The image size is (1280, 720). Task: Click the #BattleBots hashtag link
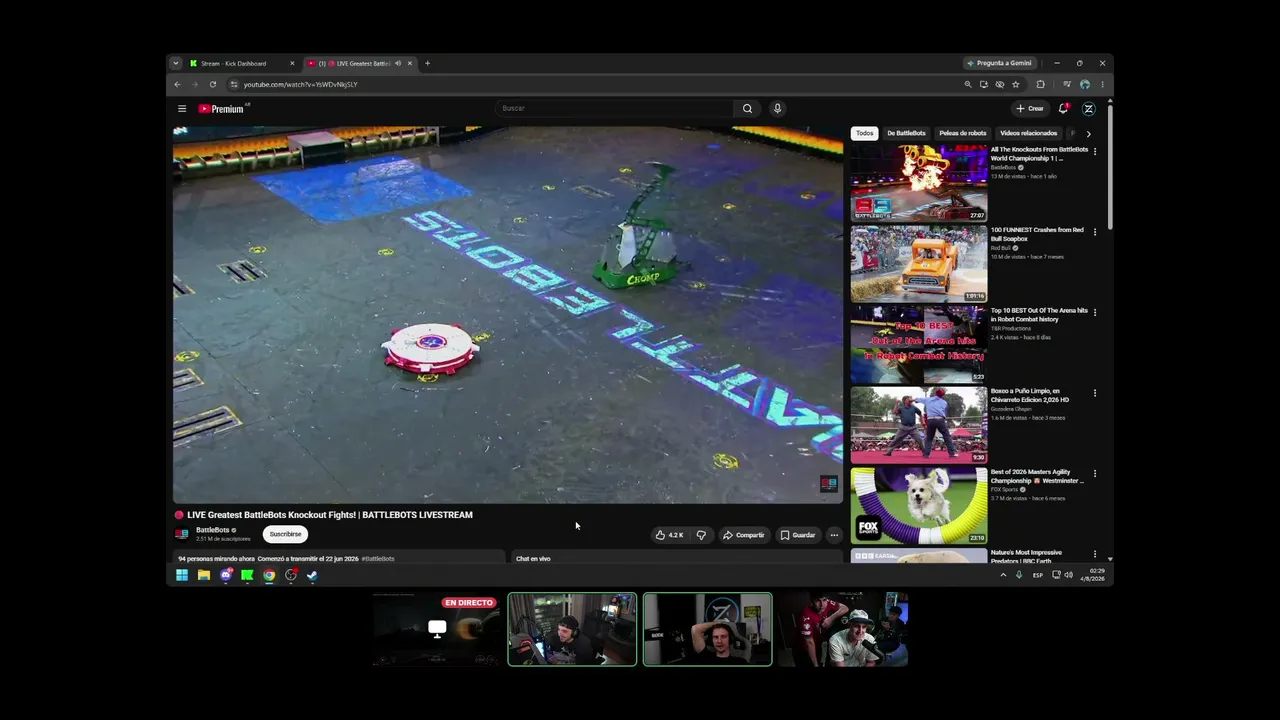(x=378, y=559)
